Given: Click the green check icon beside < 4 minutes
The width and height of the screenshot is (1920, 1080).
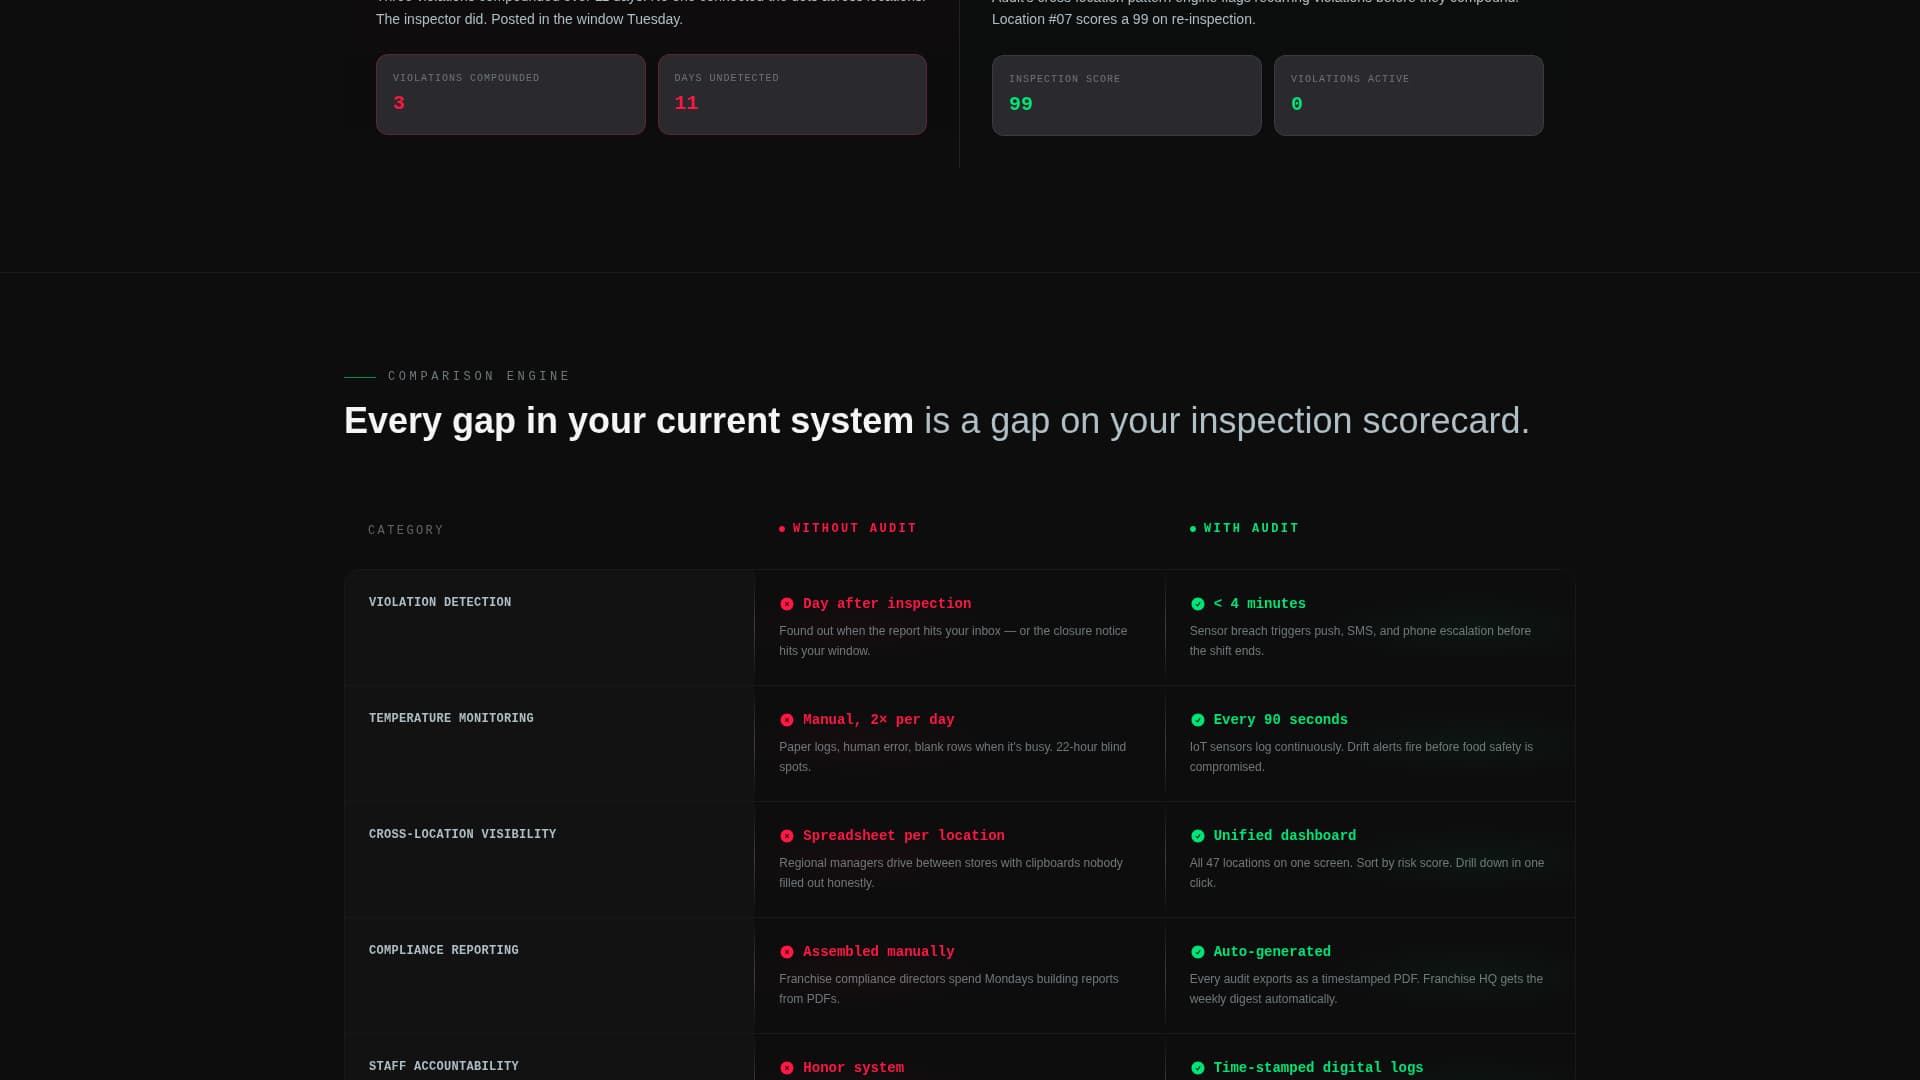Looking at the screenshot, I should point(1197,603).
